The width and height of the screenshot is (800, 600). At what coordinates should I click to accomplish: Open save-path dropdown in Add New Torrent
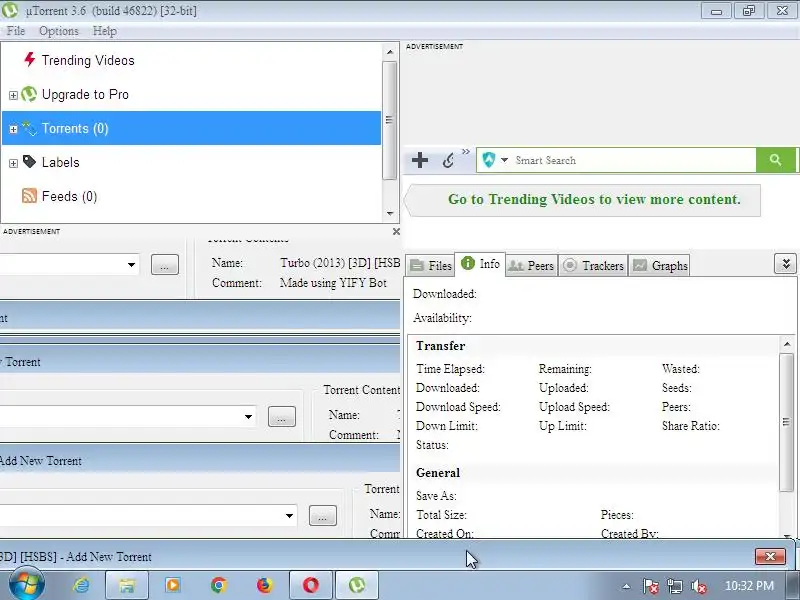point(289,515)
